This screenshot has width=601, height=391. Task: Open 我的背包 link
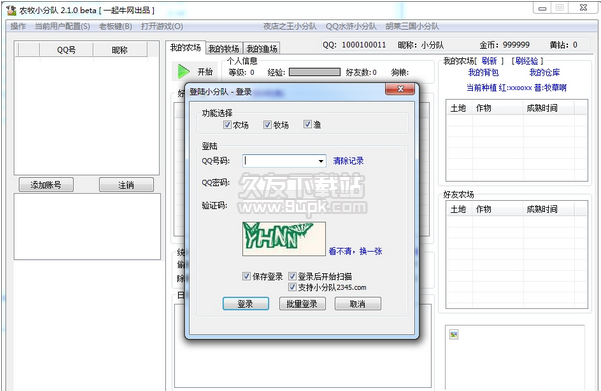(483, 72)
